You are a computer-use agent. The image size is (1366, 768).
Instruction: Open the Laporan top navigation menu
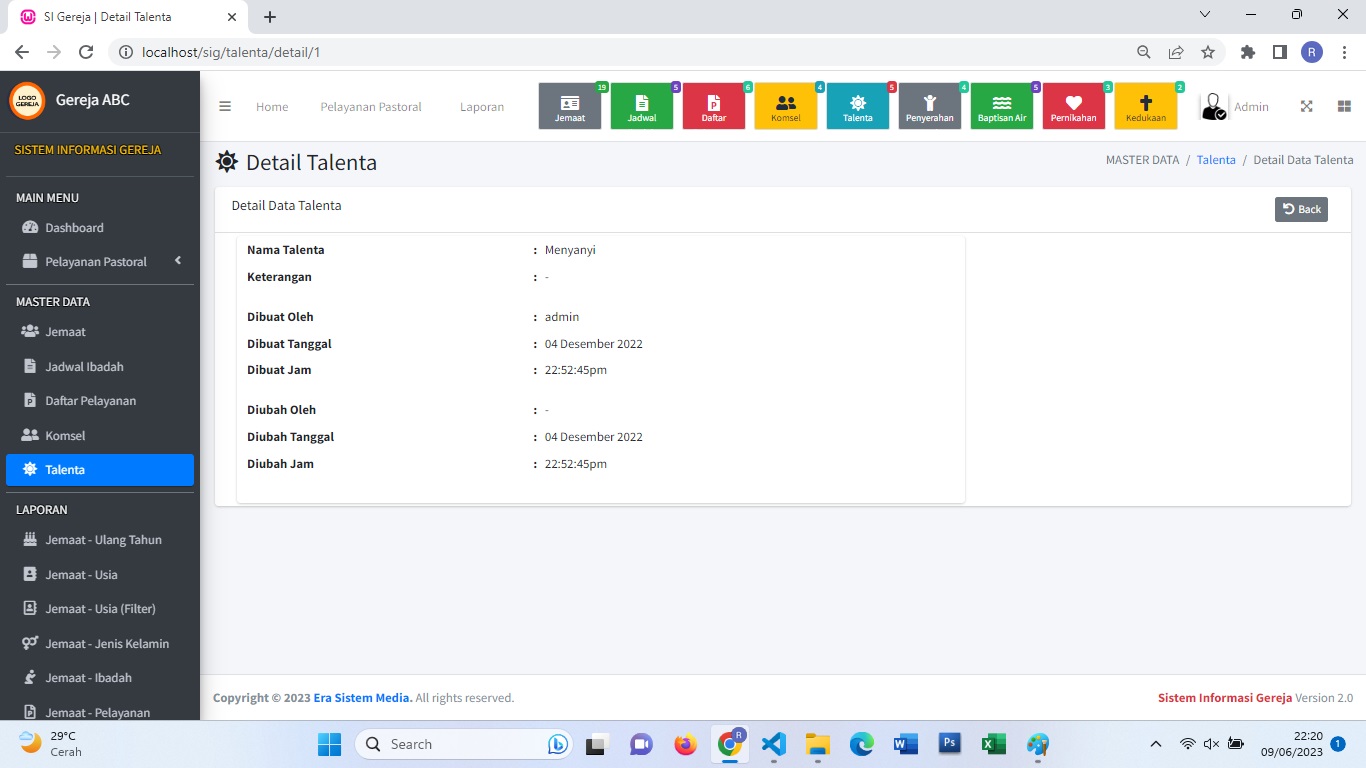pos(482,107)
